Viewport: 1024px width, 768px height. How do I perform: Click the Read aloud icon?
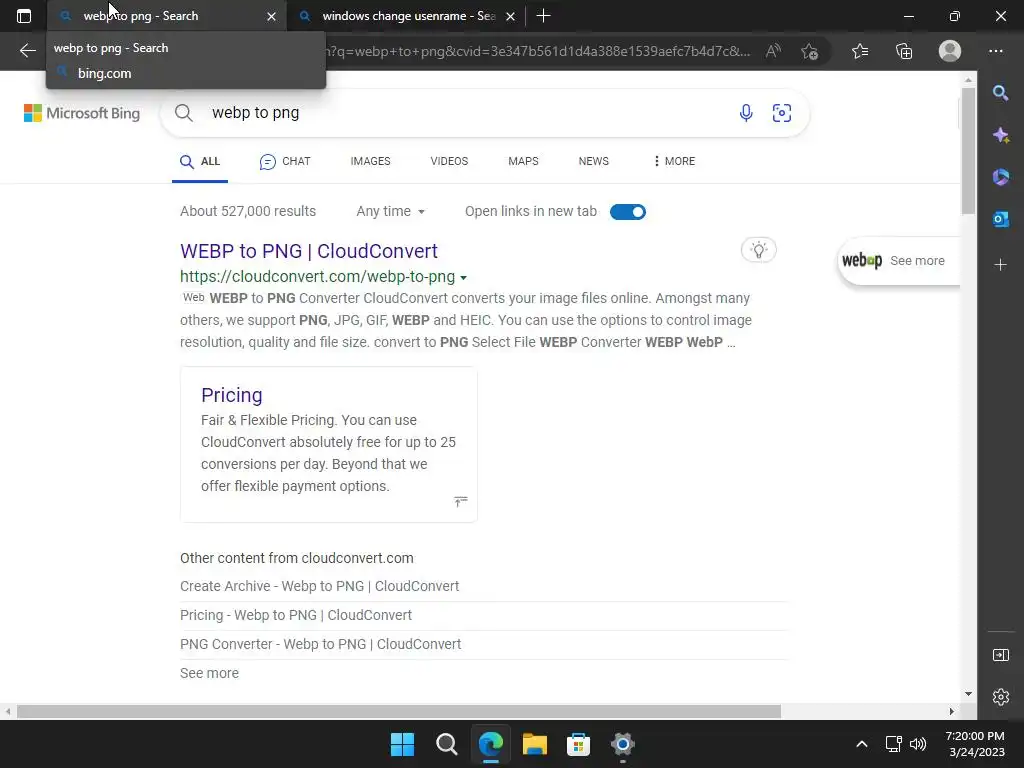point(773,51)
